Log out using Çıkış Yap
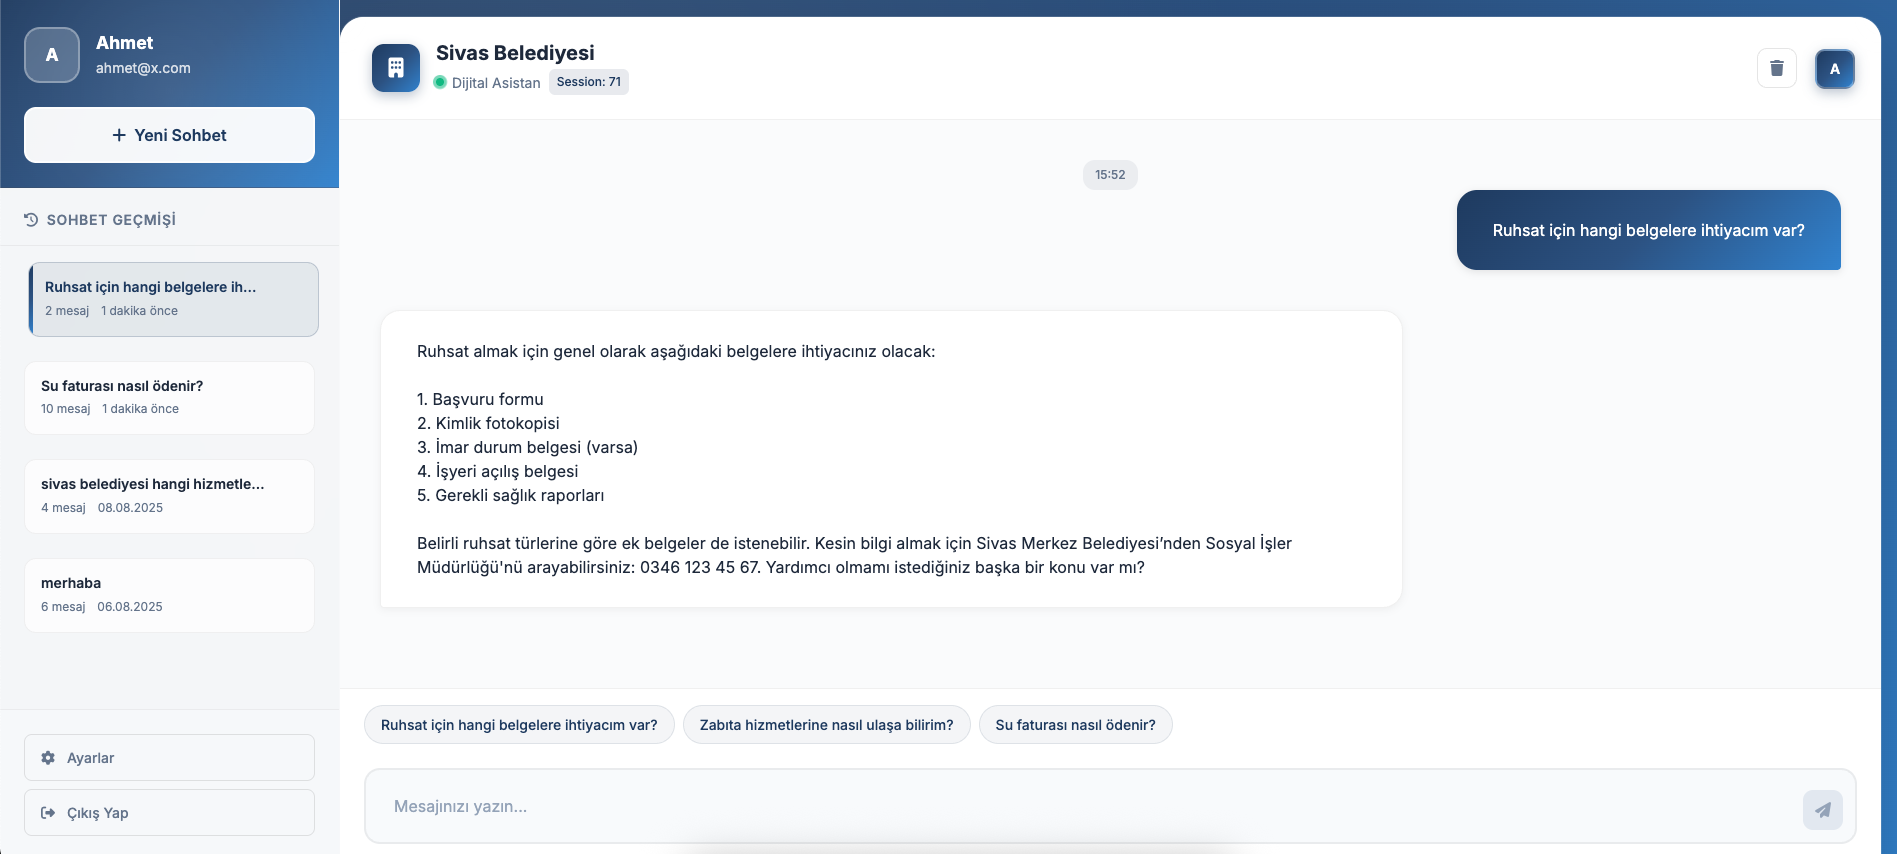Image resolution: width=1897 pixels, height=854 pixels. coord(169,813)
